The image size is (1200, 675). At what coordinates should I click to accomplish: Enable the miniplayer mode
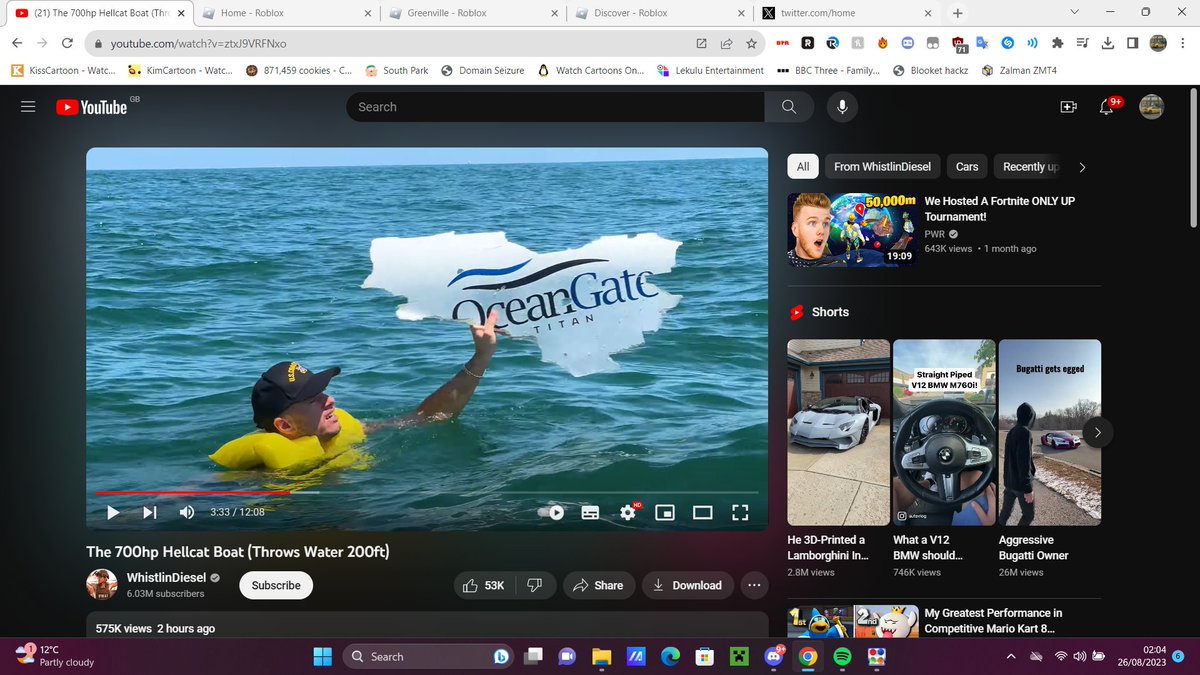point(665,512)
